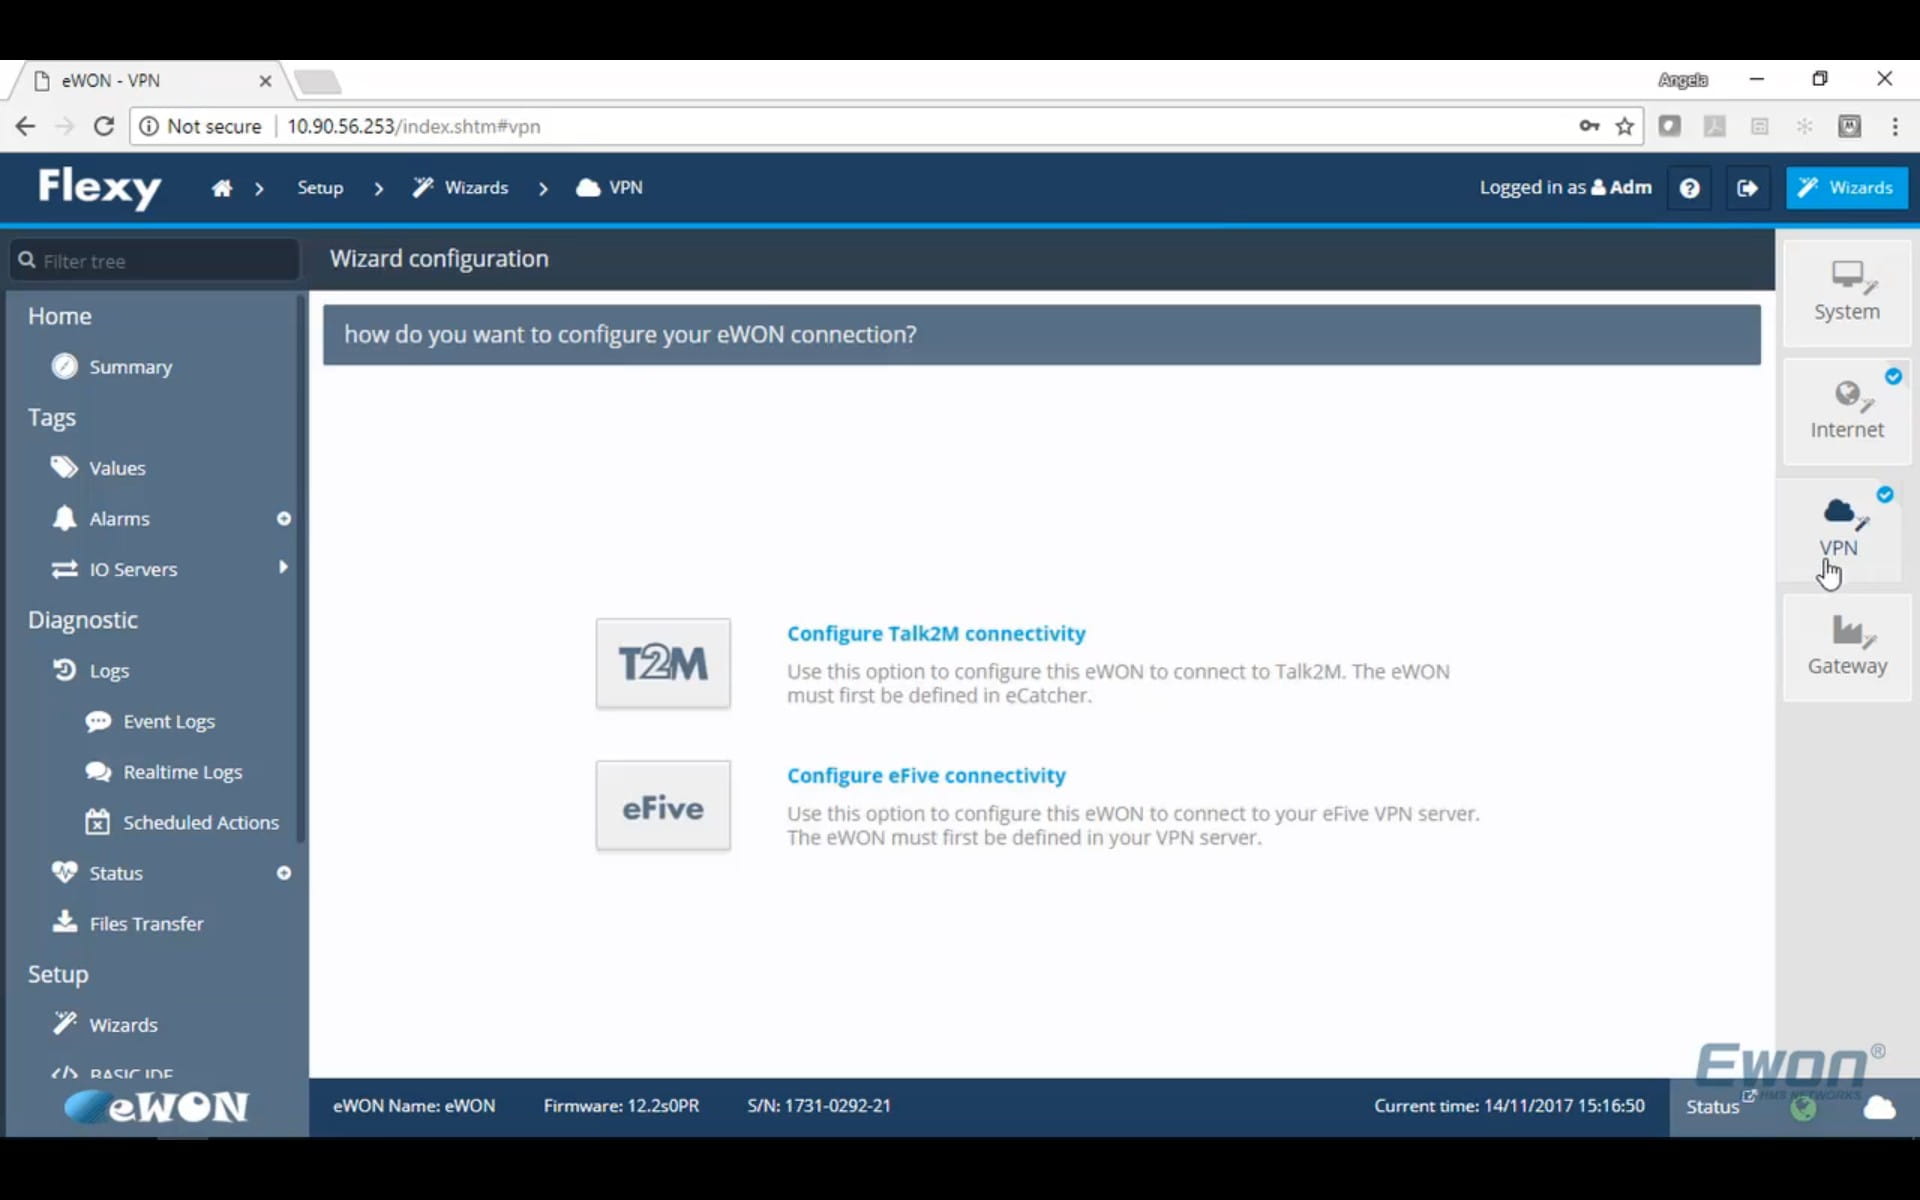The height and width of the screenshot is (1200, 1920).
Task: Open the blue Wizards button
Action: click(1846, 188)
